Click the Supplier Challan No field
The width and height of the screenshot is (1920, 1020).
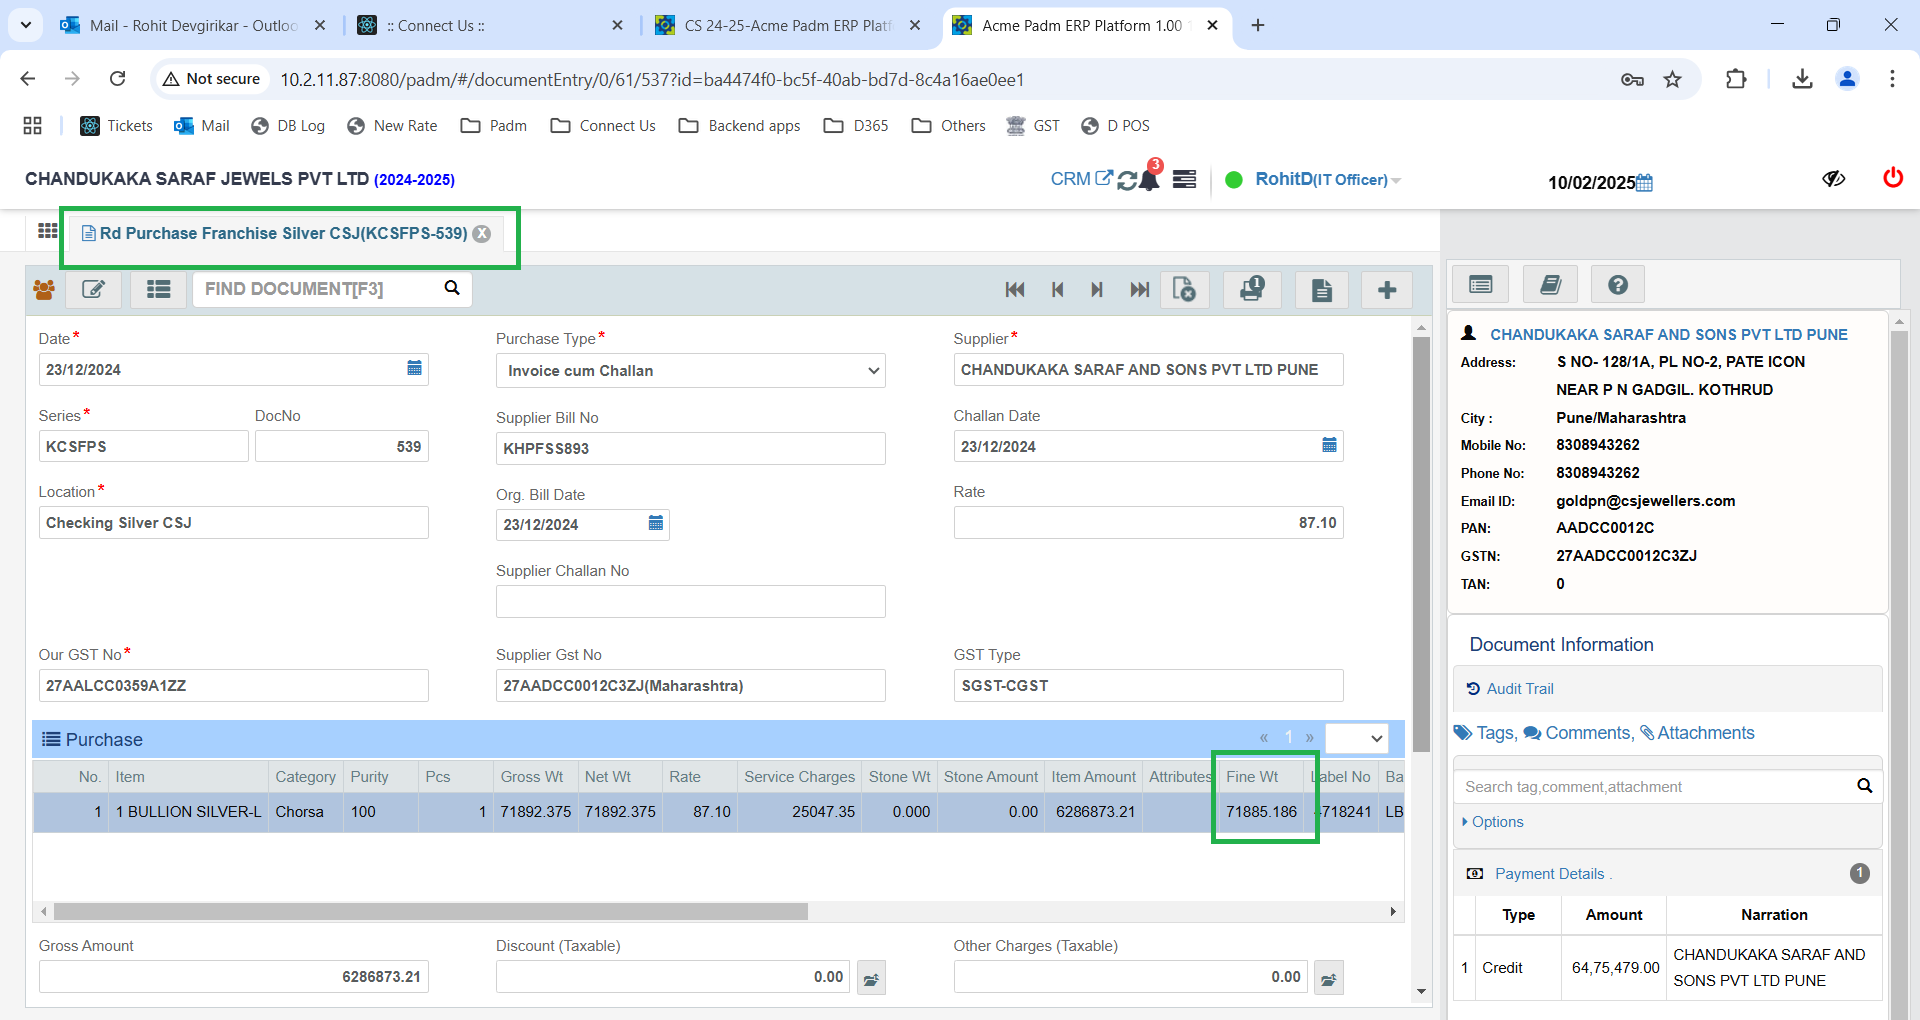691,602
